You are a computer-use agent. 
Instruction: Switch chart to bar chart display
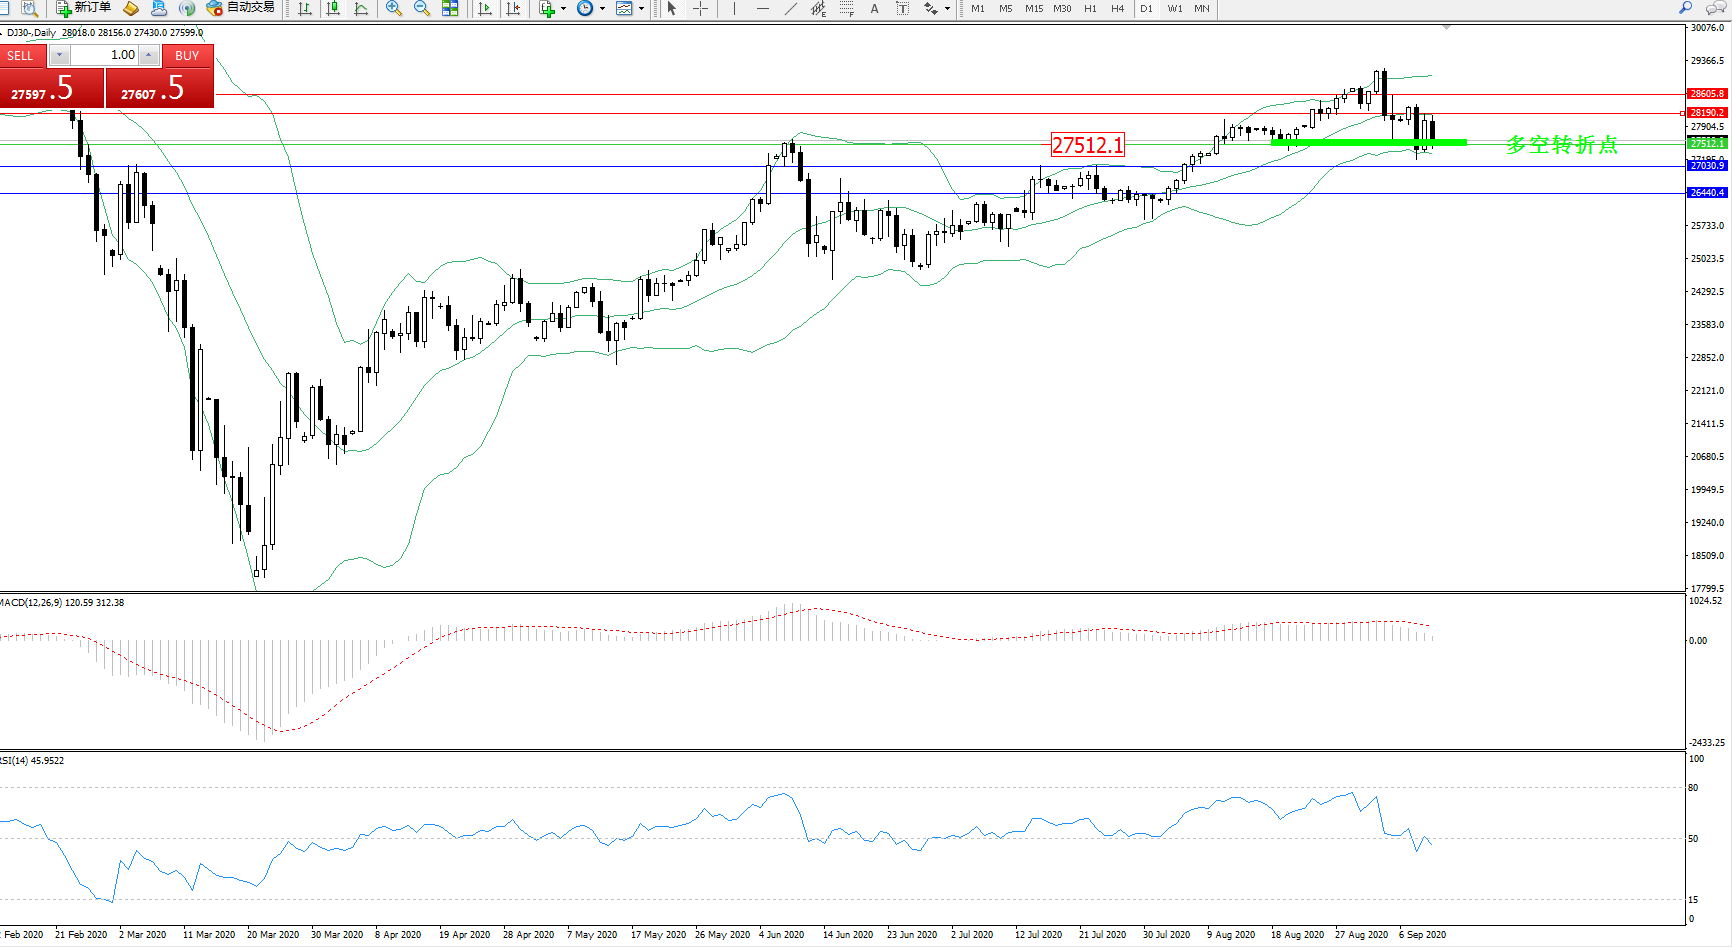pyautogui.click(x=305, y=8)
